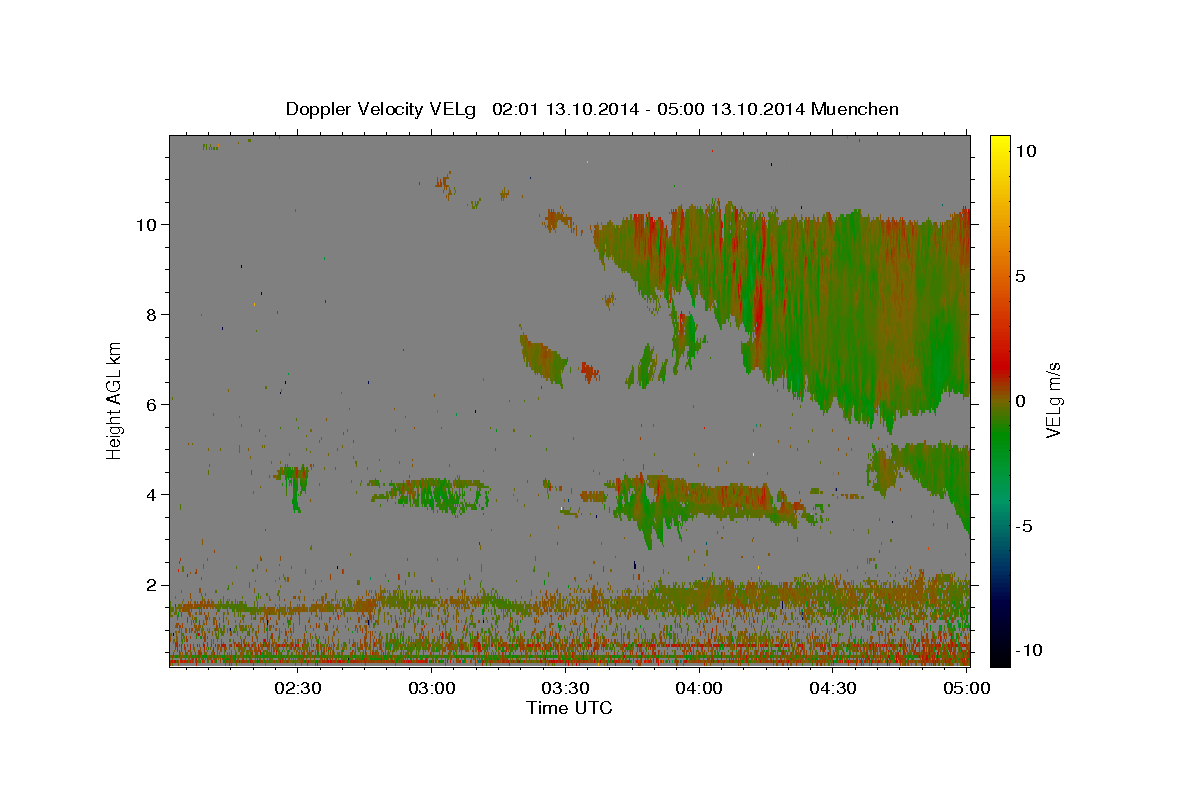Screen dimensions: 1200x800
Task: Click the height axis label 10
Action: [x=146, y=224]
